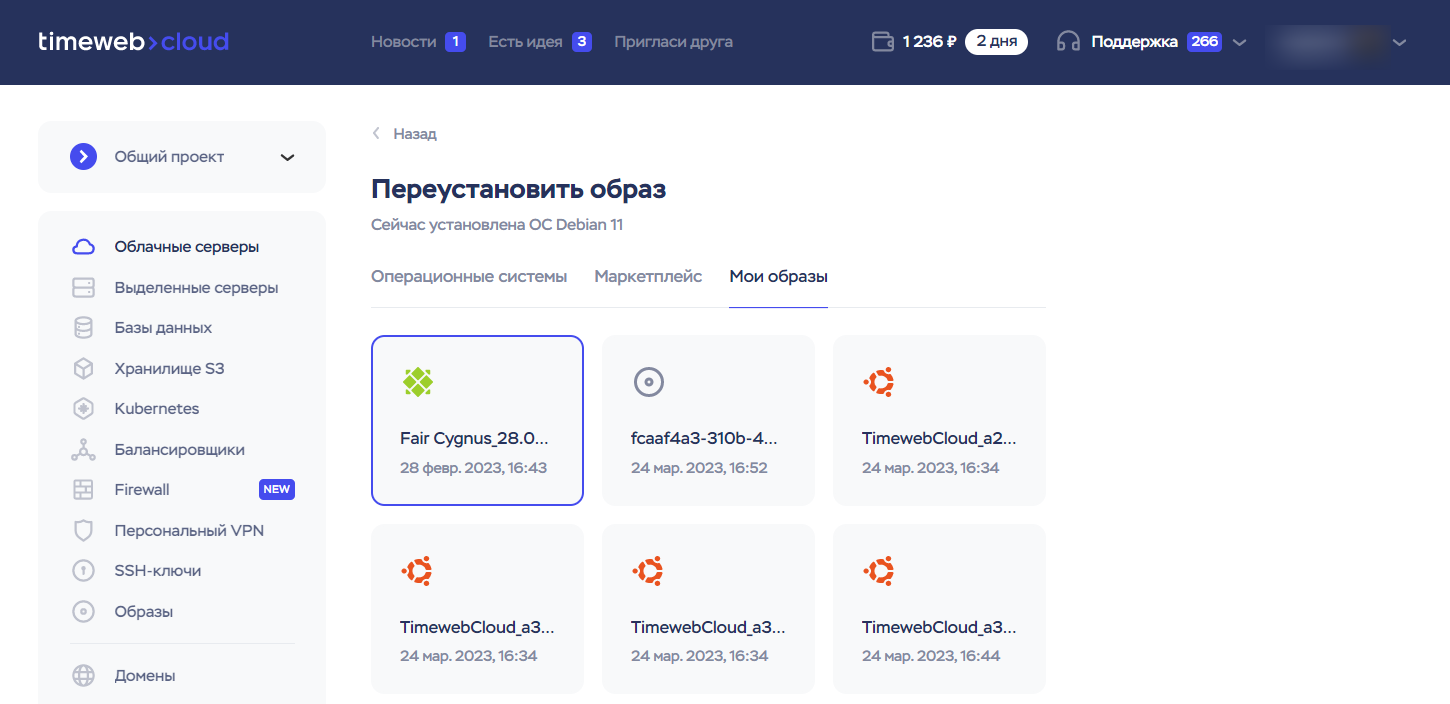Click the Firewall icon in sidebar

coord(83,490)
